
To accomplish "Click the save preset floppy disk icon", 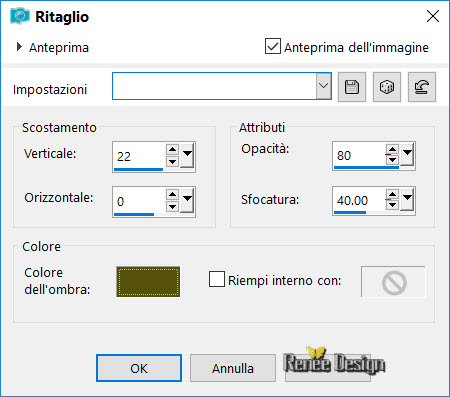I will pyautogui.click(x=352, y=87).
